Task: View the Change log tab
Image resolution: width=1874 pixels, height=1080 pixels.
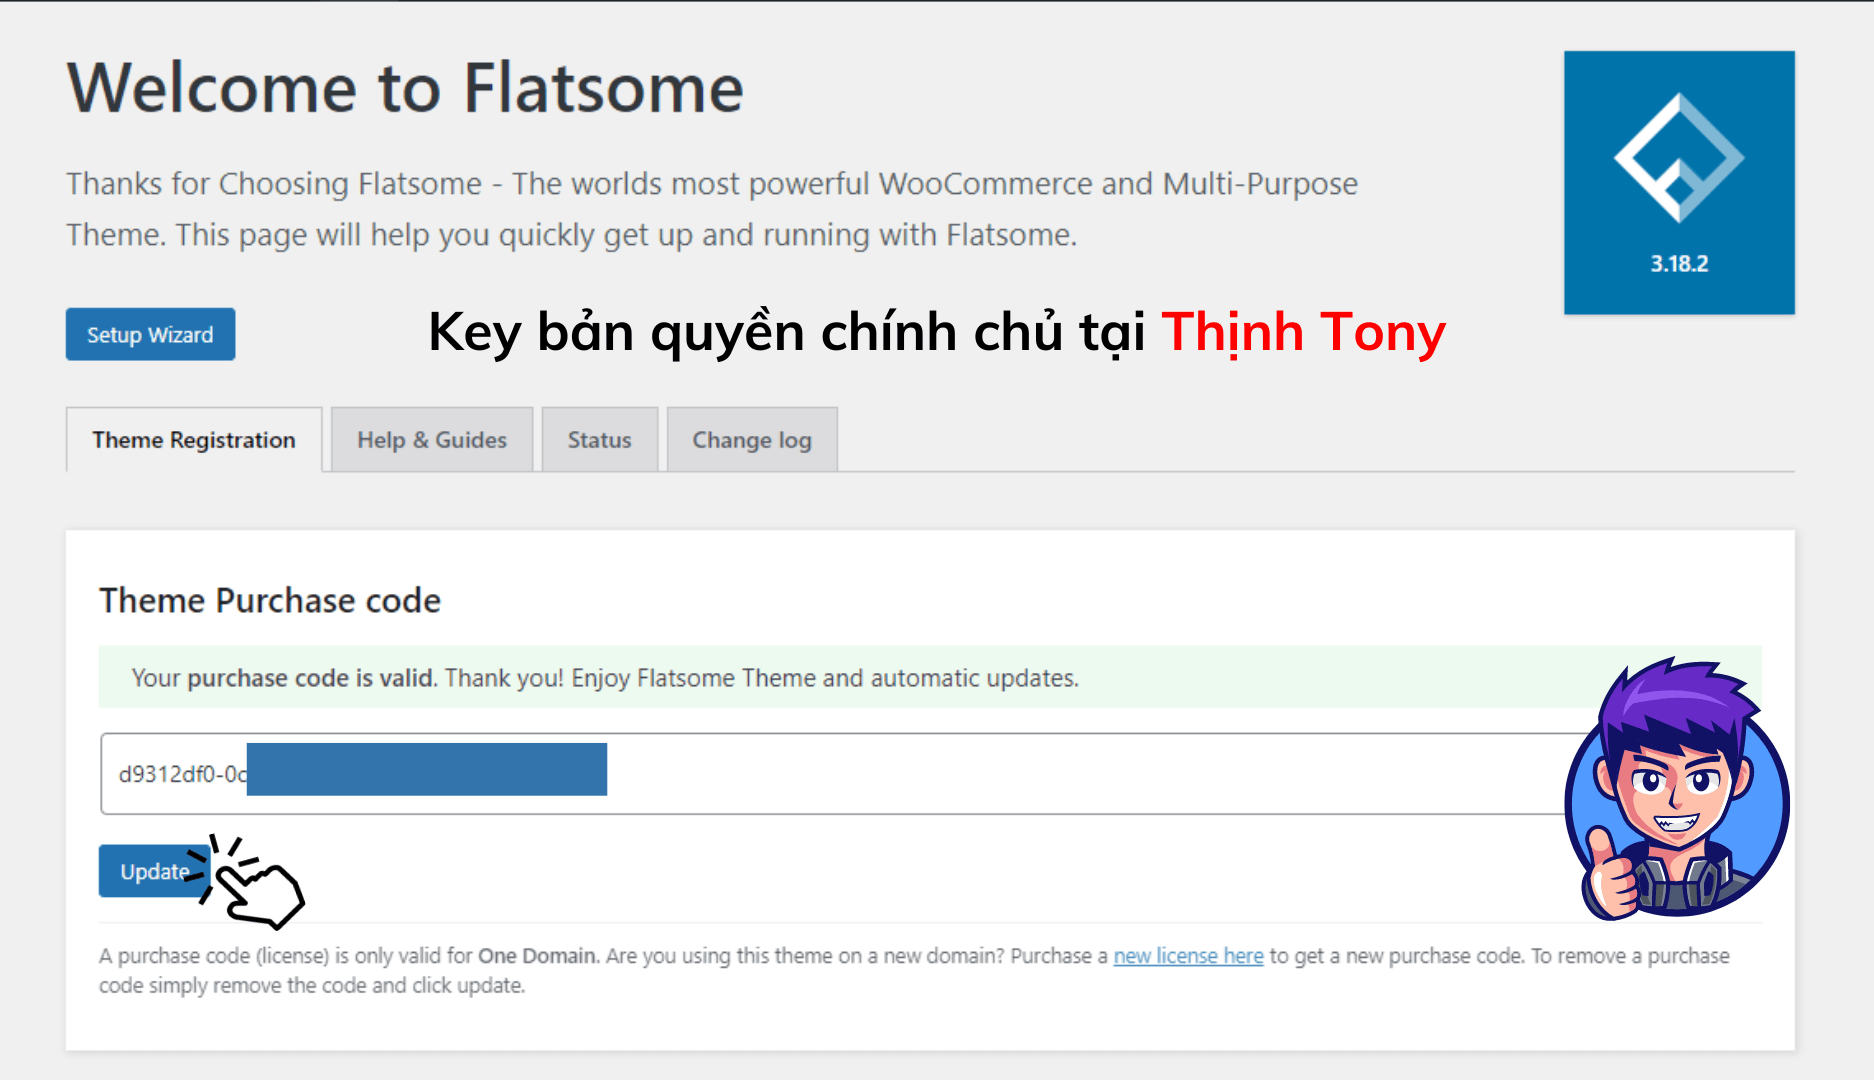Action: coord(751,439)
